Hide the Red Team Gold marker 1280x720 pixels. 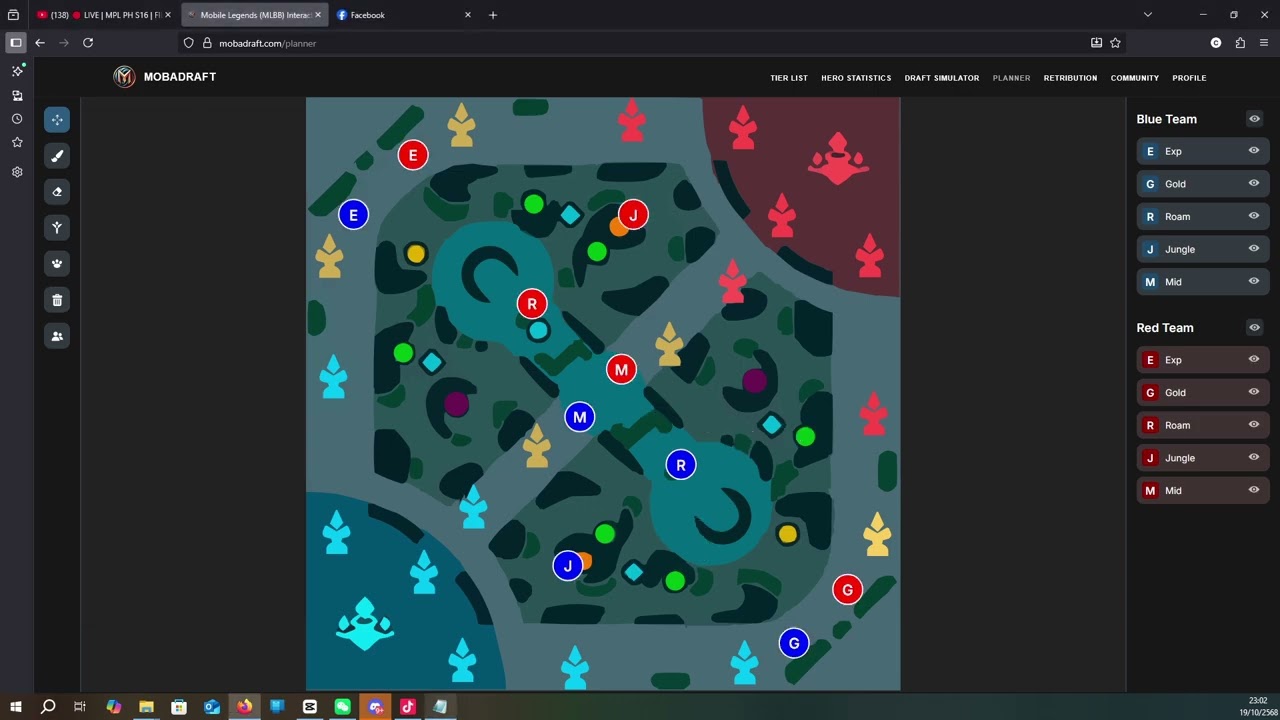[x=1253, y=392]
